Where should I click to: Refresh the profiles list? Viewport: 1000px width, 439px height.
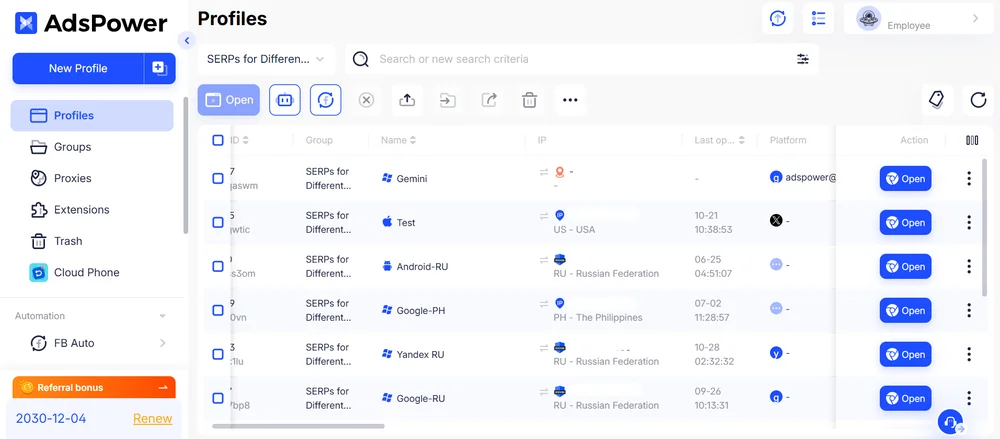click(x=978, y=100)
